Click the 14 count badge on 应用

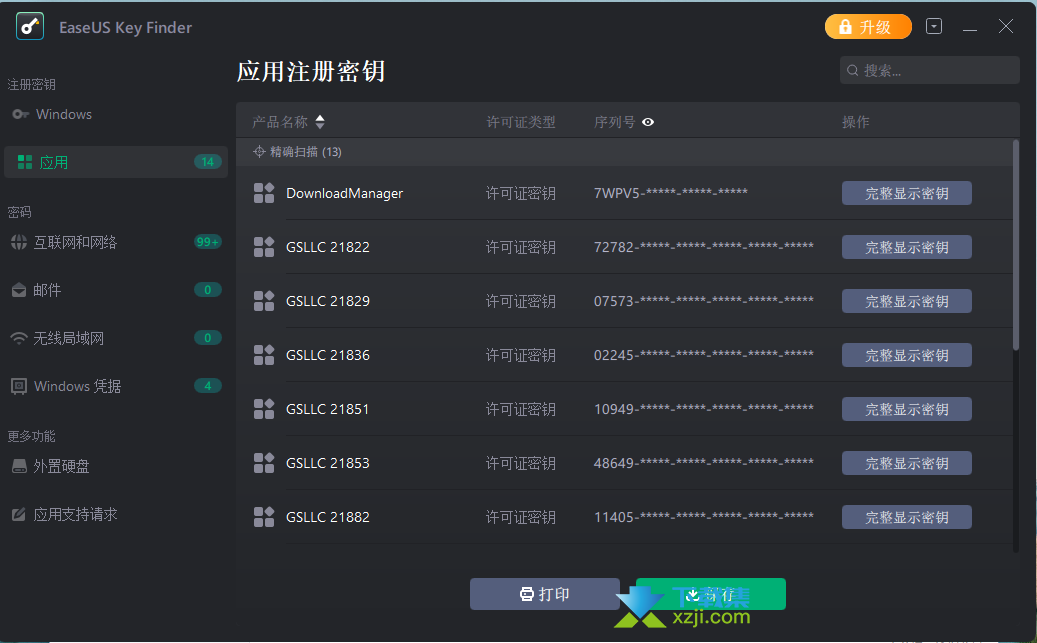pyautogui.click(x=208, y=162)
